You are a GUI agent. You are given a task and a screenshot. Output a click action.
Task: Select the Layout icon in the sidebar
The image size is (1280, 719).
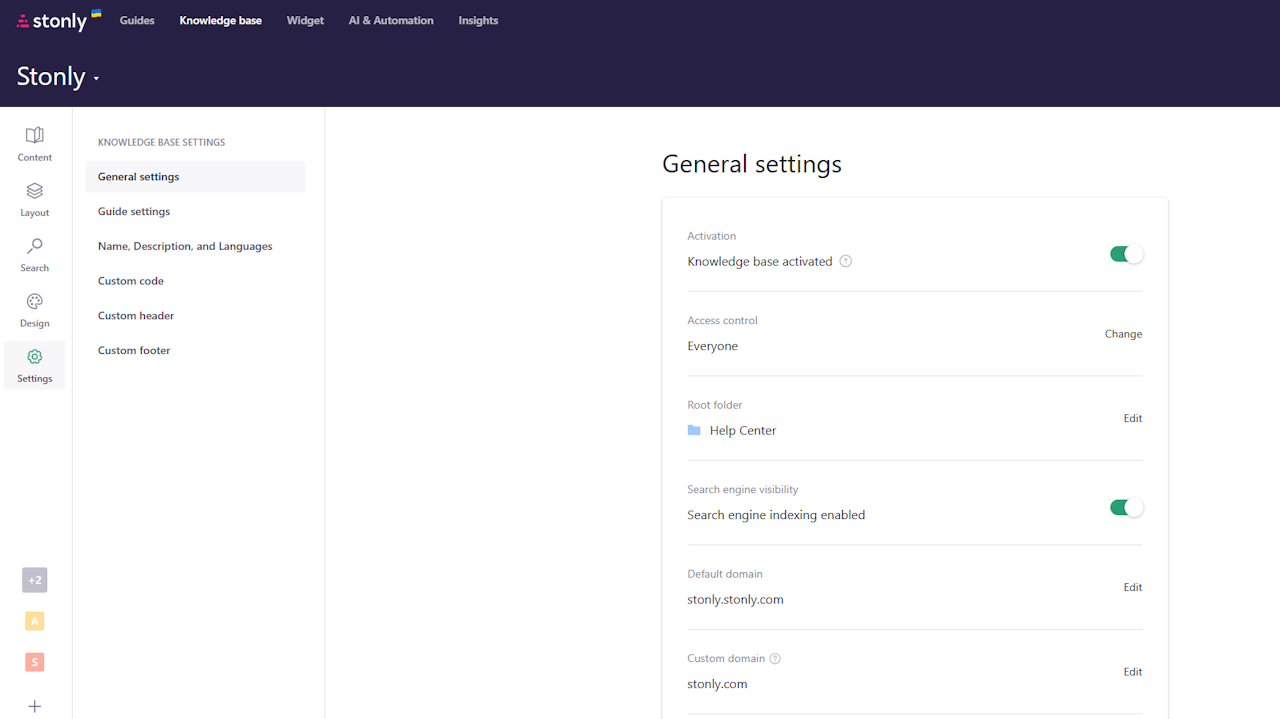(x=34, y=198)
